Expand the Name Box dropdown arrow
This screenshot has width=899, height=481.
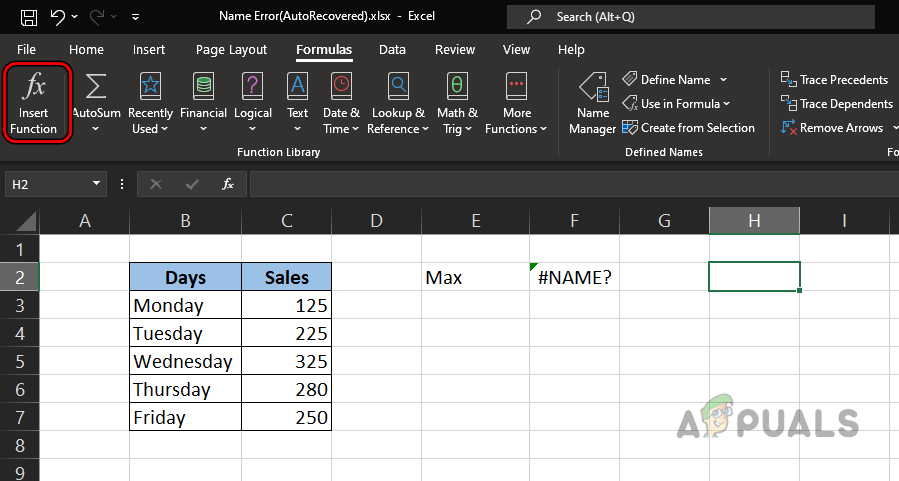[x=96, y=183]
